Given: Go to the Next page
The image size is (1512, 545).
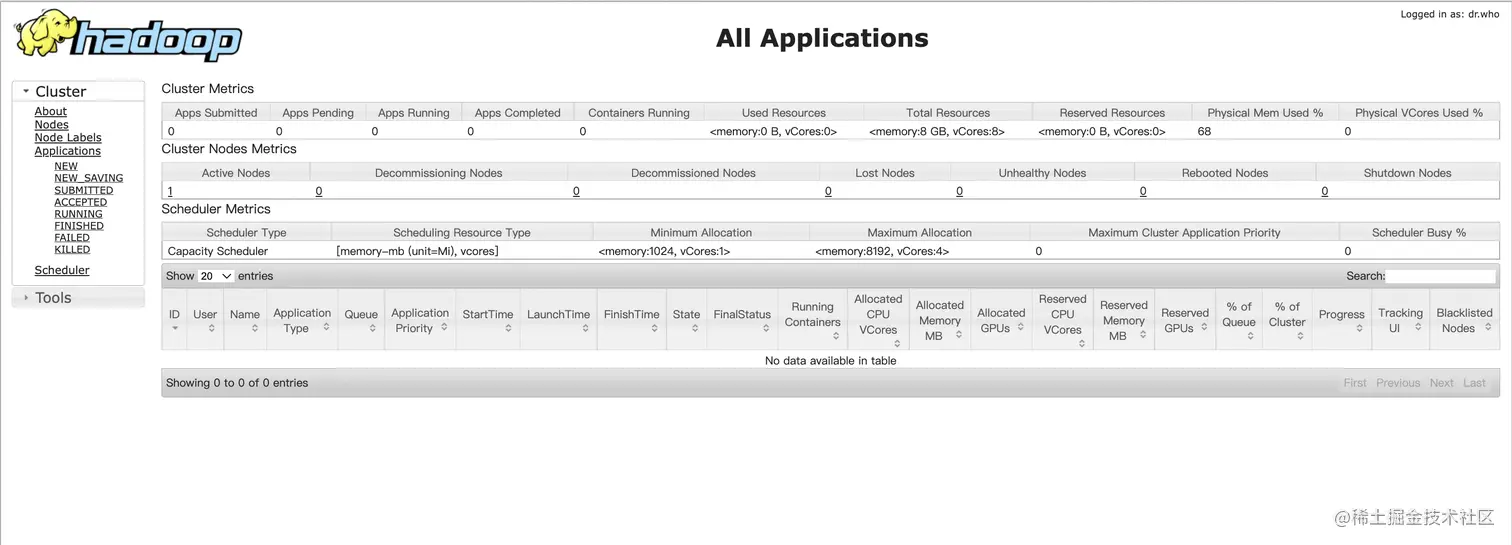Looking at the screenshot, I should [x=1442, y=383].
